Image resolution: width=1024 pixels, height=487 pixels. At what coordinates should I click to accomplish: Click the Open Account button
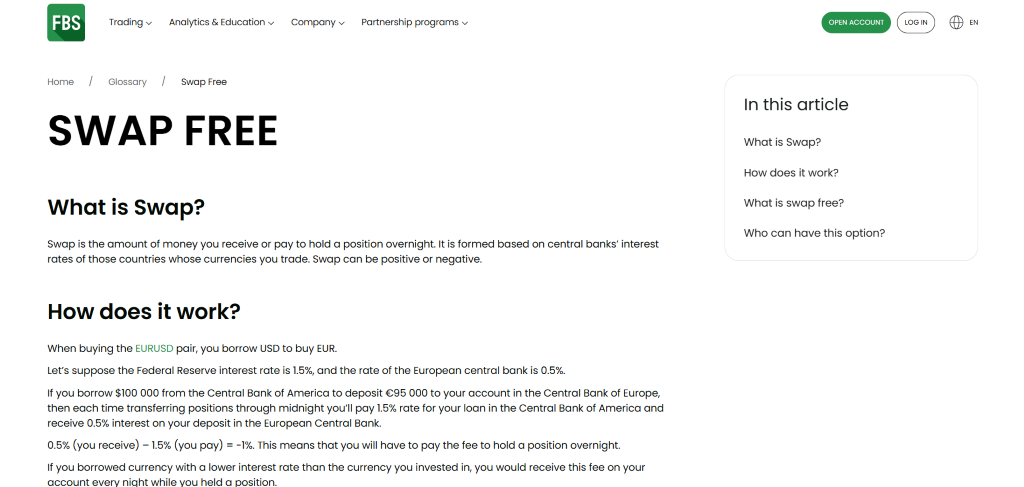tap(856, 22)
